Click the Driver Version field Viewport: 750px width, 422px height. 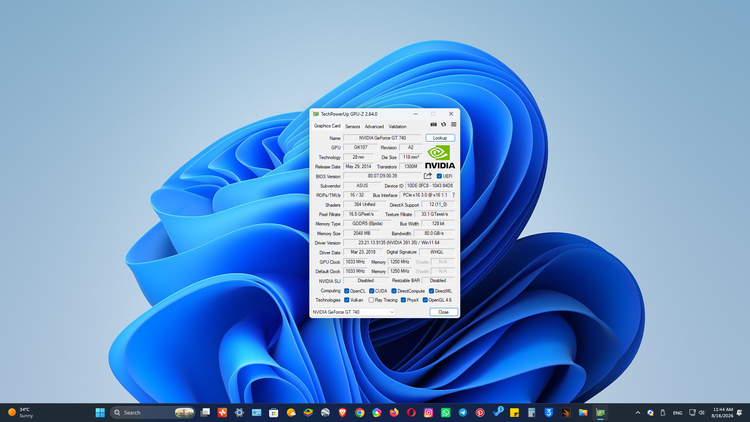(x=398, y=243)
